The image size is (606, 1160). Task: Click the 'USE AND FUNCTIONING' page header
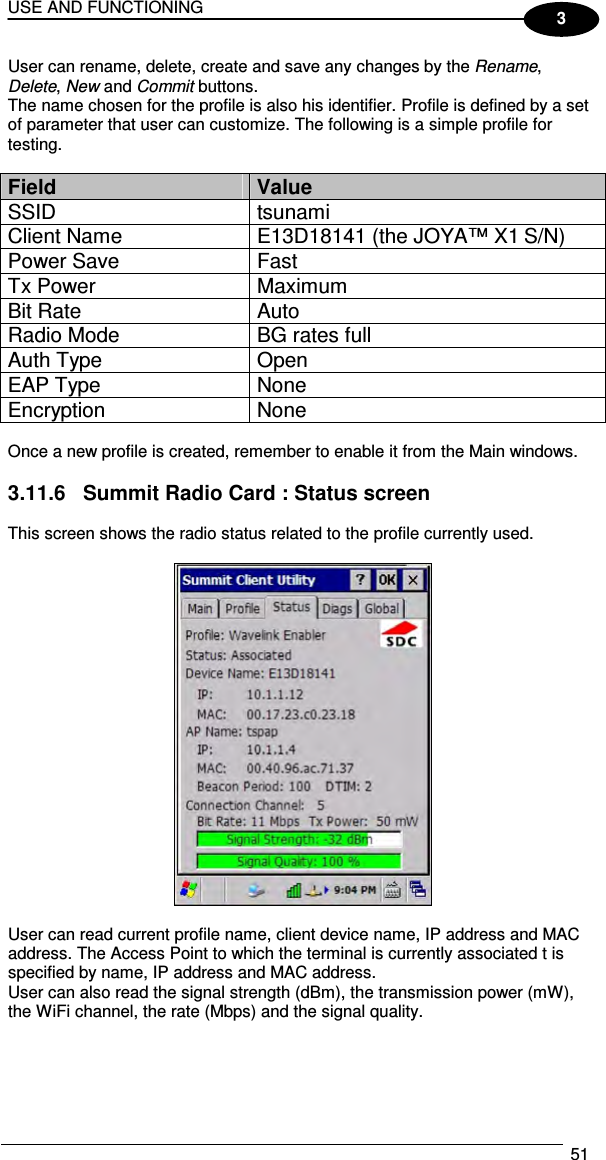pyautogui.click(x=104, y=7)
